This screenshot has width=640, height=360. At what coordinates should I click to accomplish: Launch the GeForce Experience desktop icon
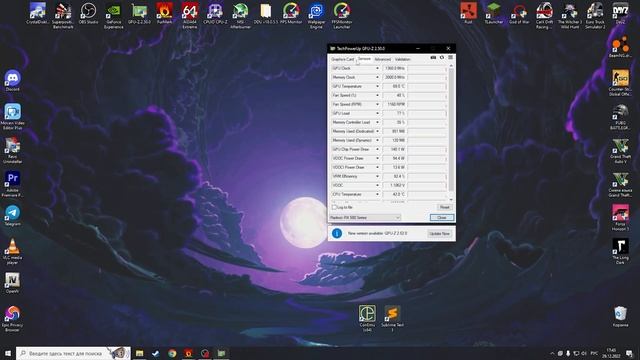(113, 16)
